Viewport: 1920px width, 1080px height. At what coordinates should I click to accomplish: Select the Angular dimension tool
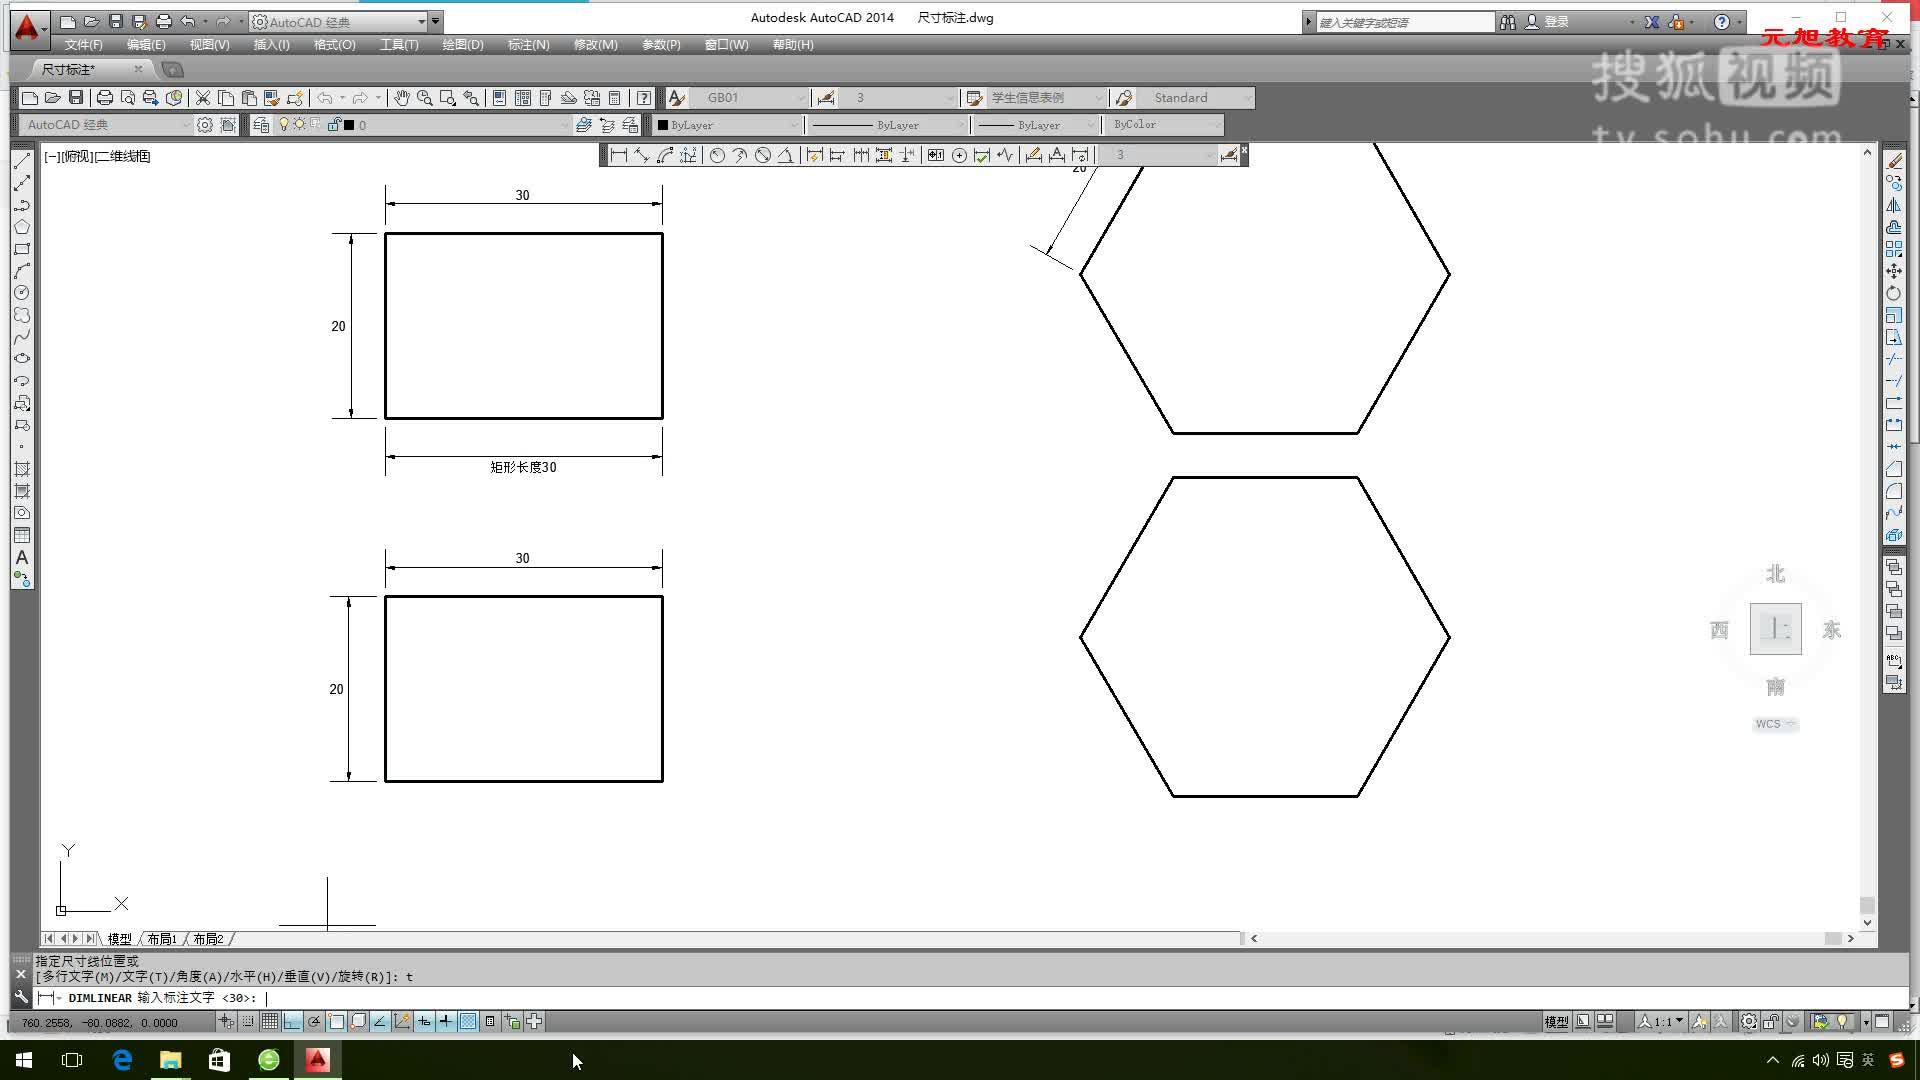[786, 155]
